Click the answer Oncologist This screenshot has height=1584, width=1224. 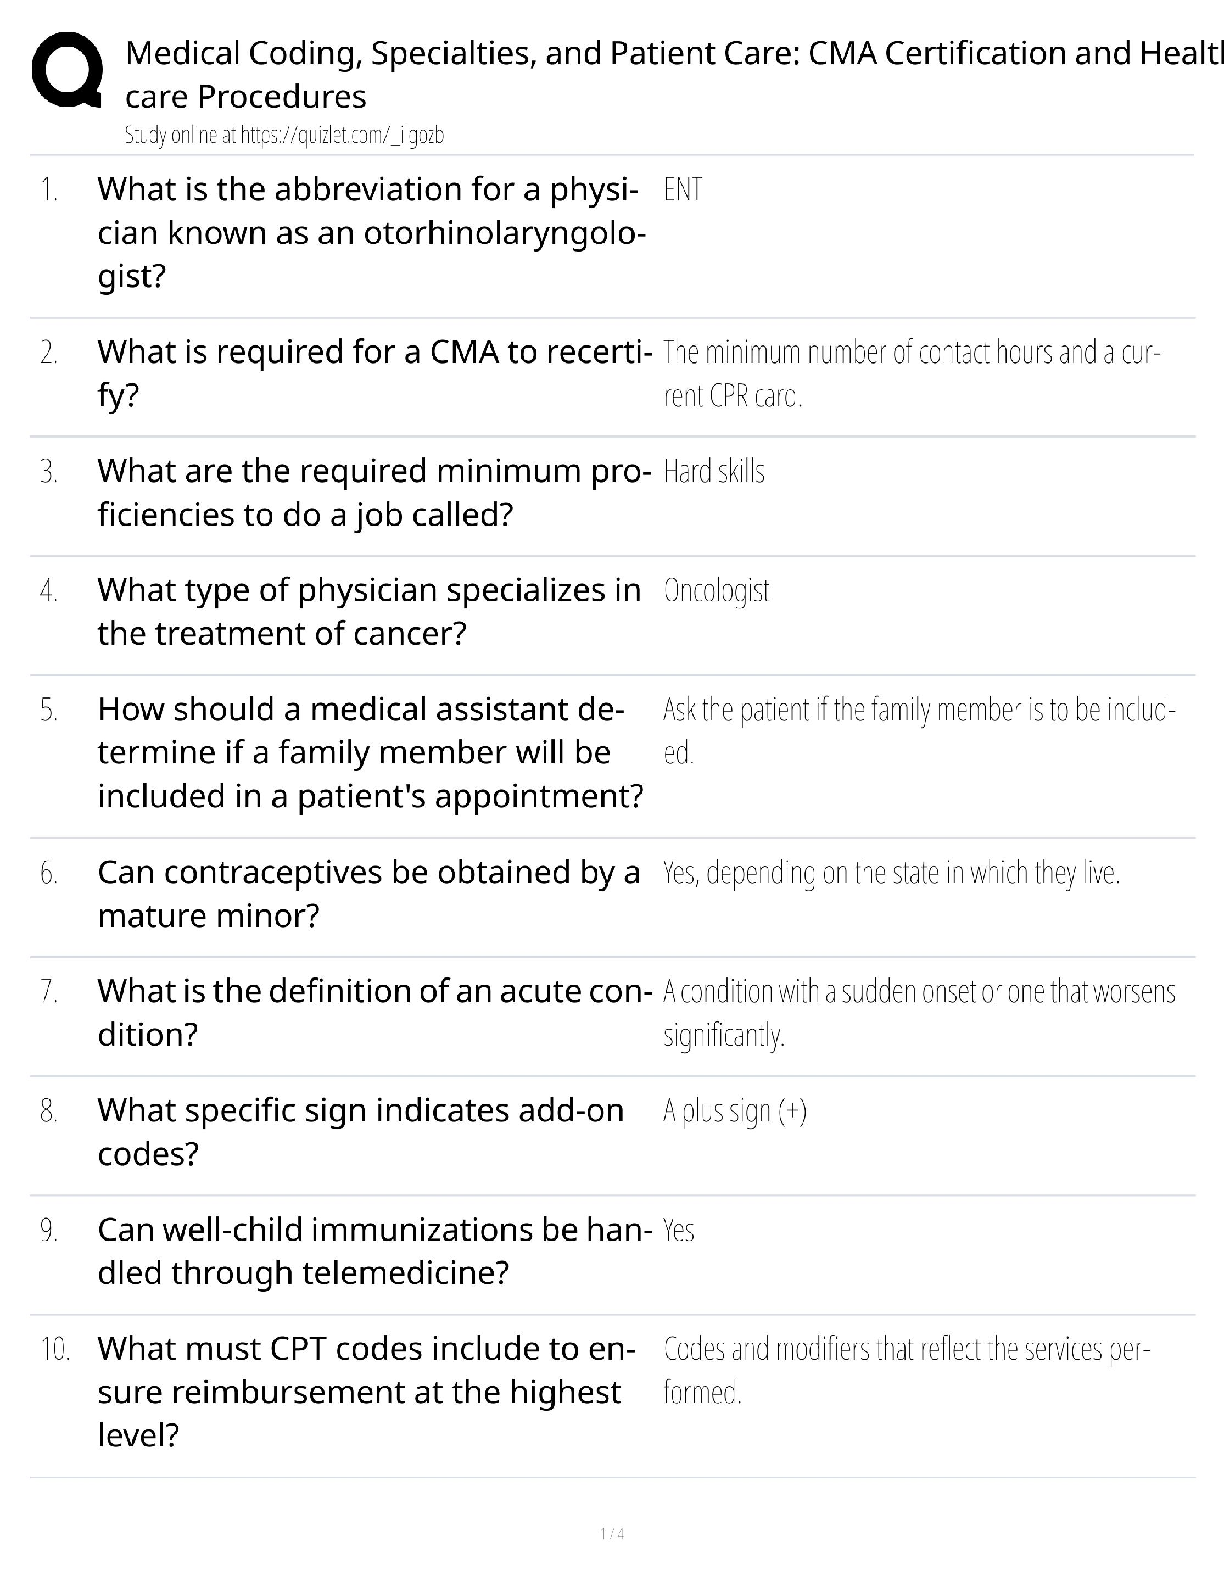point(716,590)
